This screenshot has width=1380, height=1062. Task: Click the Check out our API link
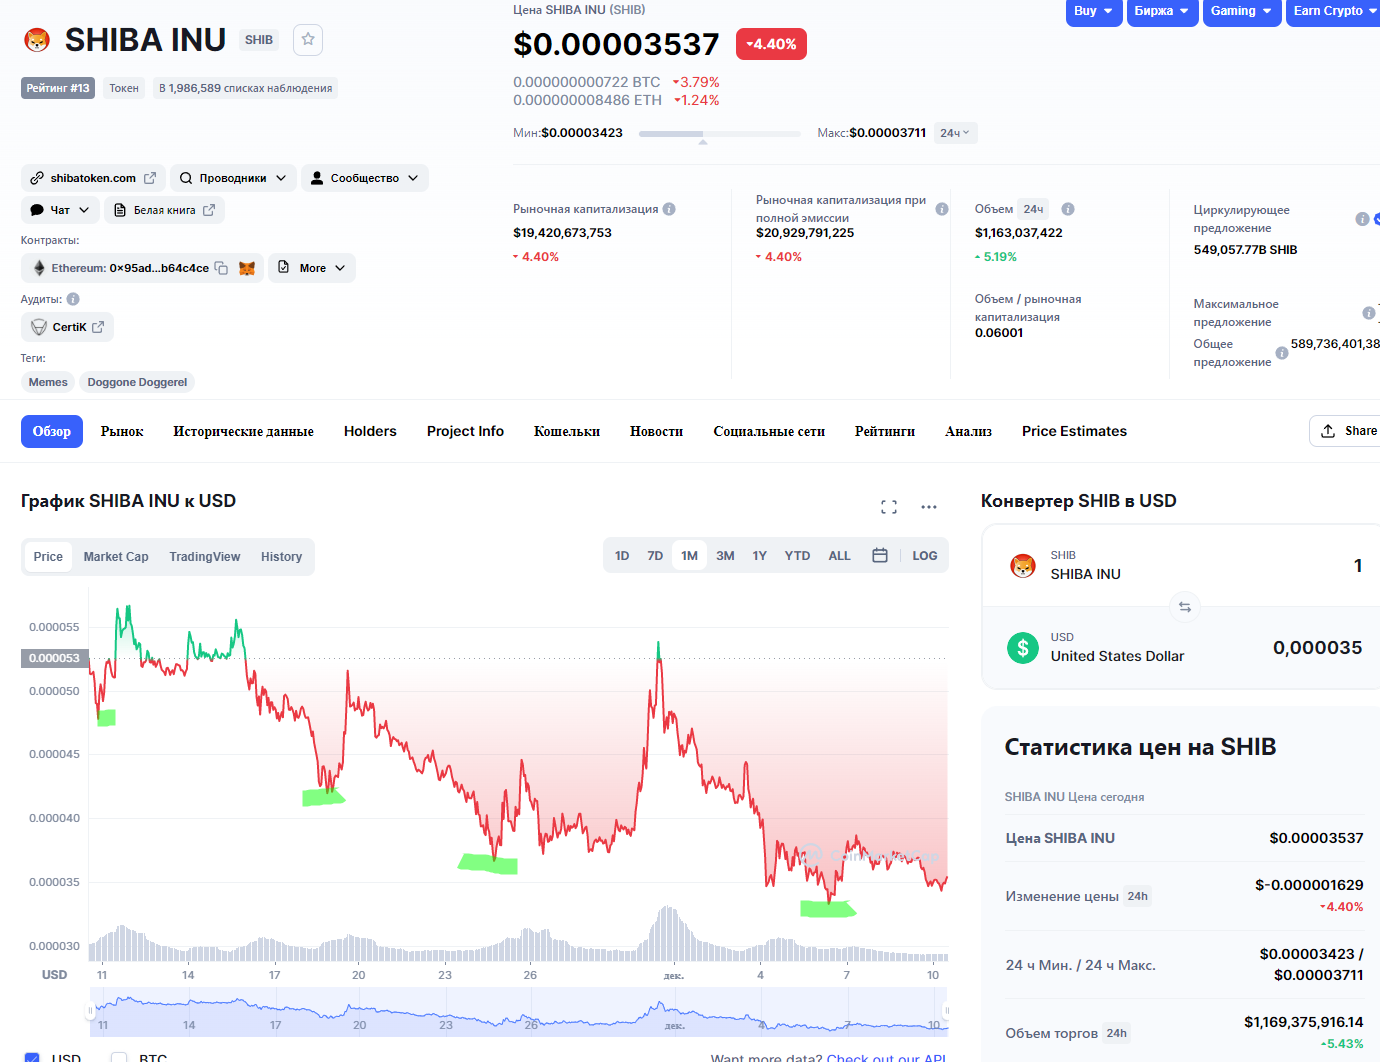pyautogui.click(x=886, y=1057)
